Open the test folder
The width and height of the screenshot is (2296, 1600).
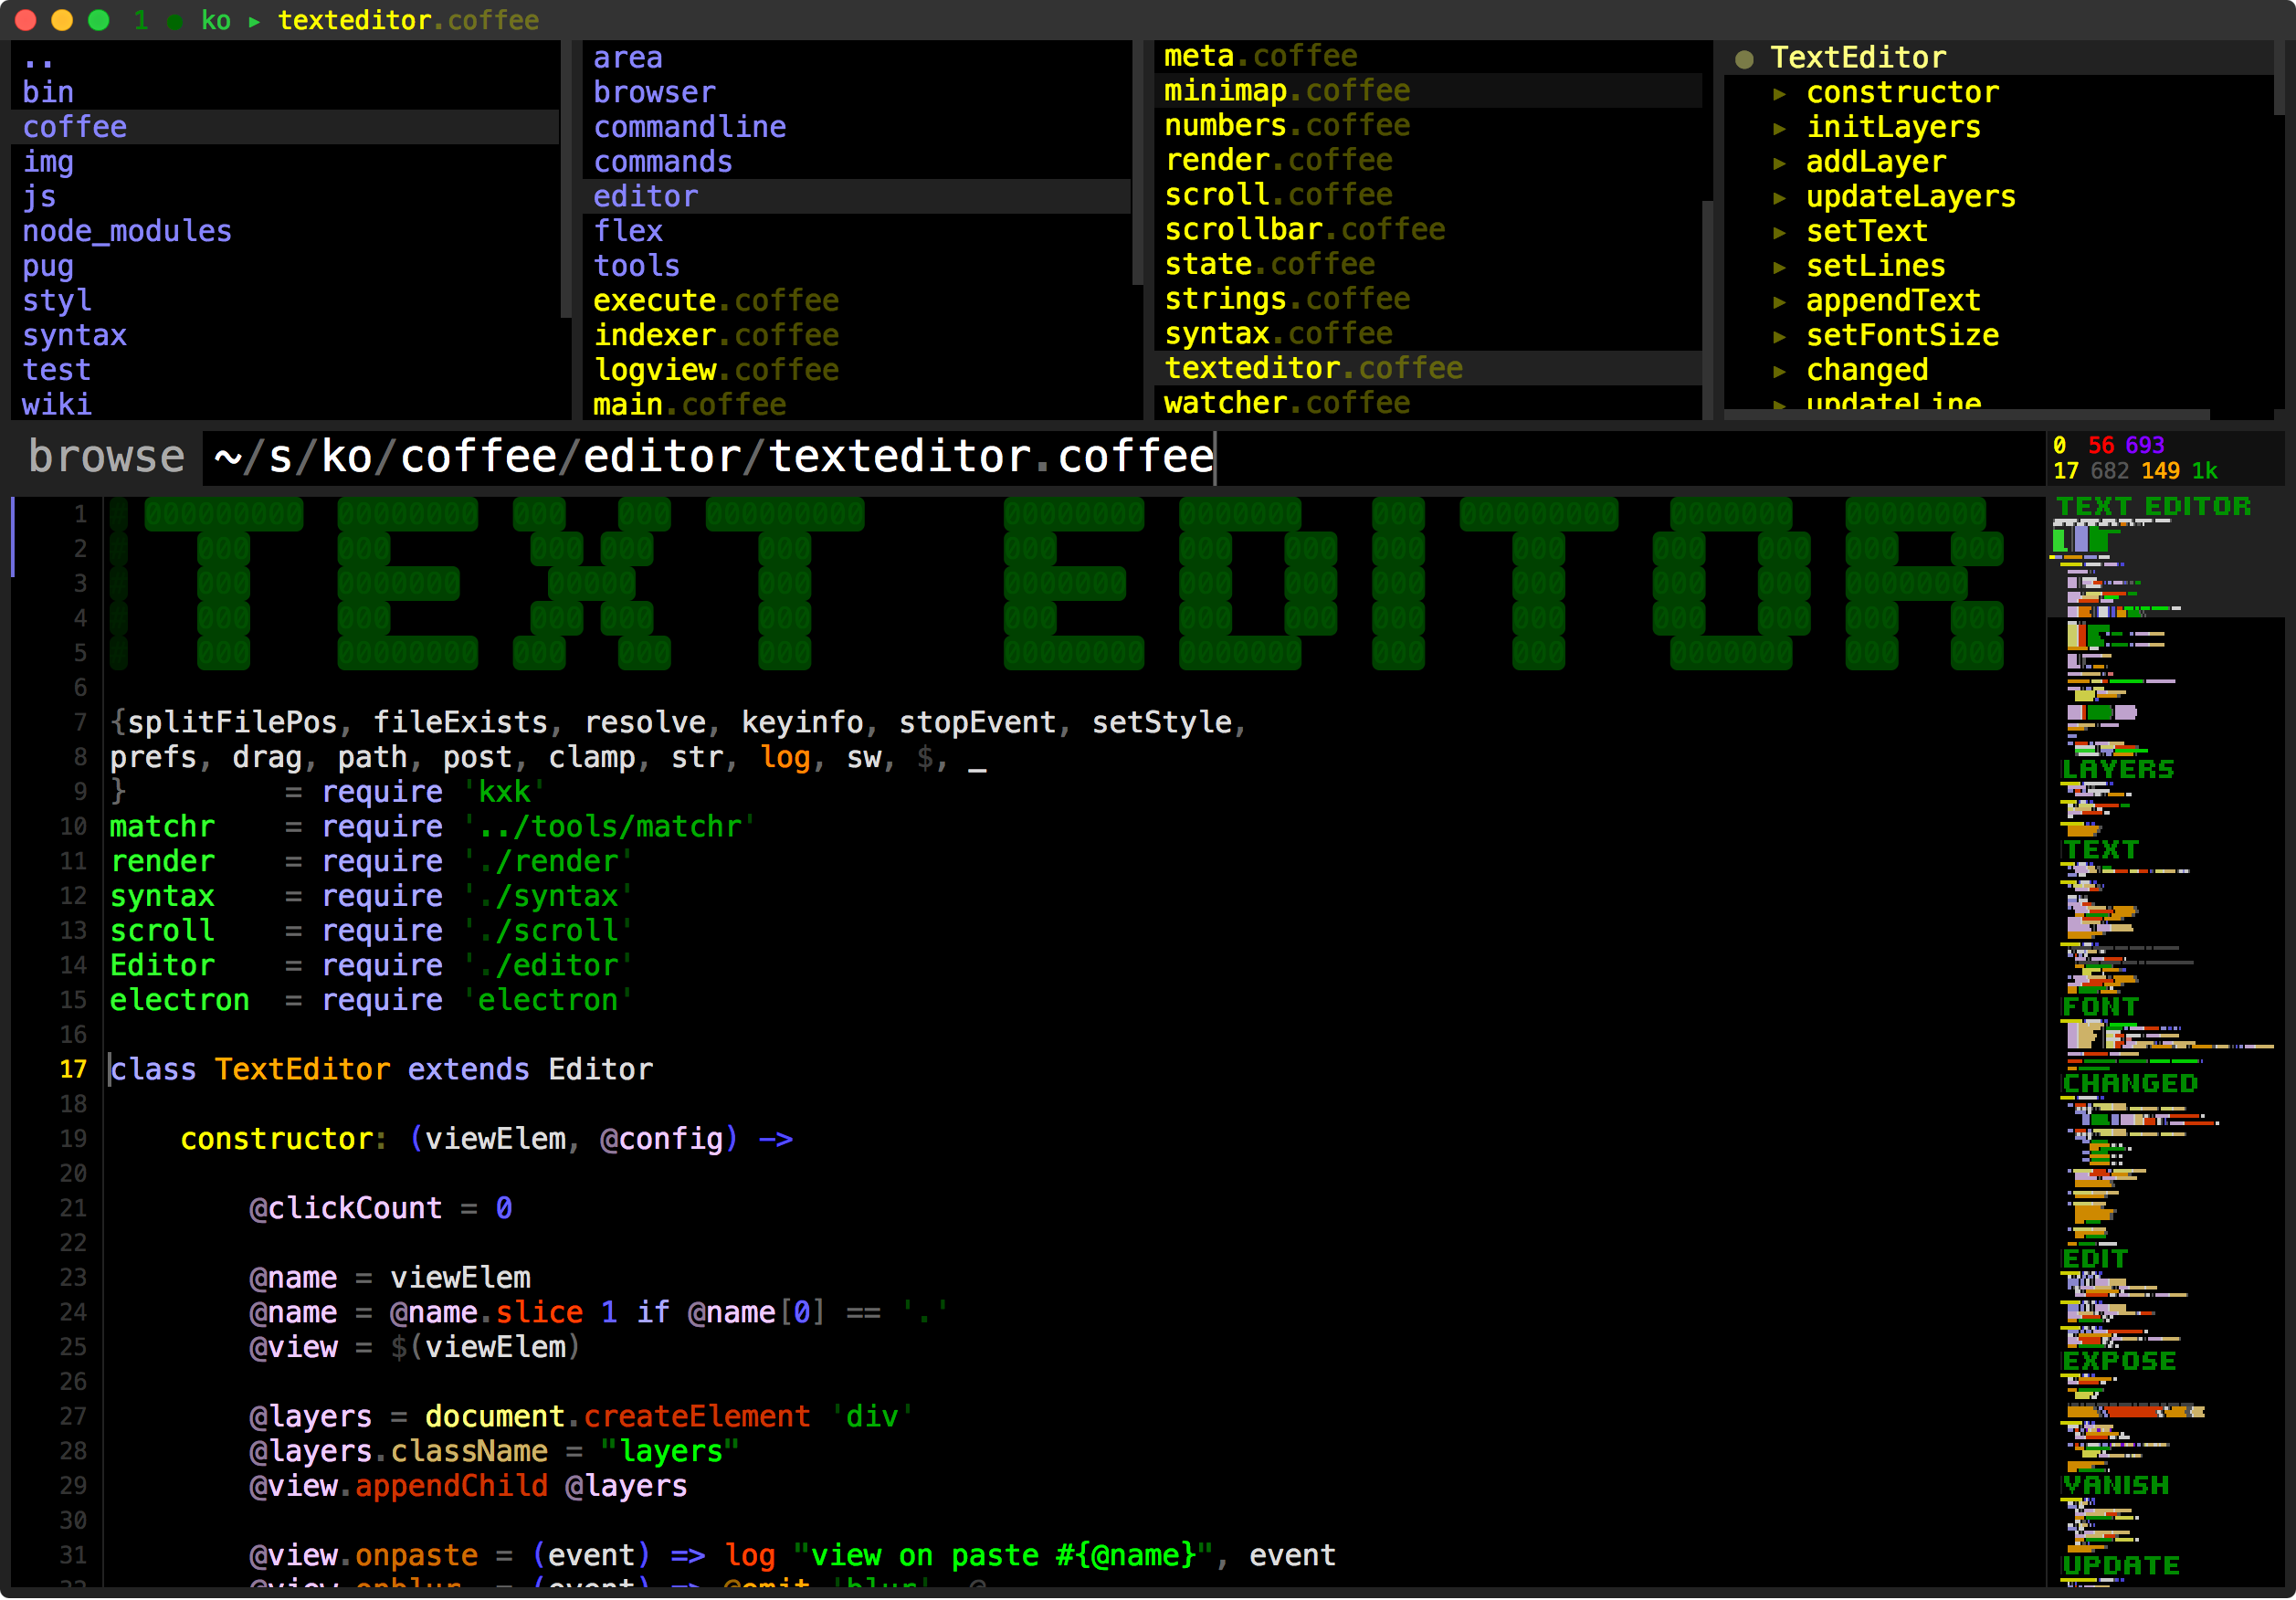285,370
